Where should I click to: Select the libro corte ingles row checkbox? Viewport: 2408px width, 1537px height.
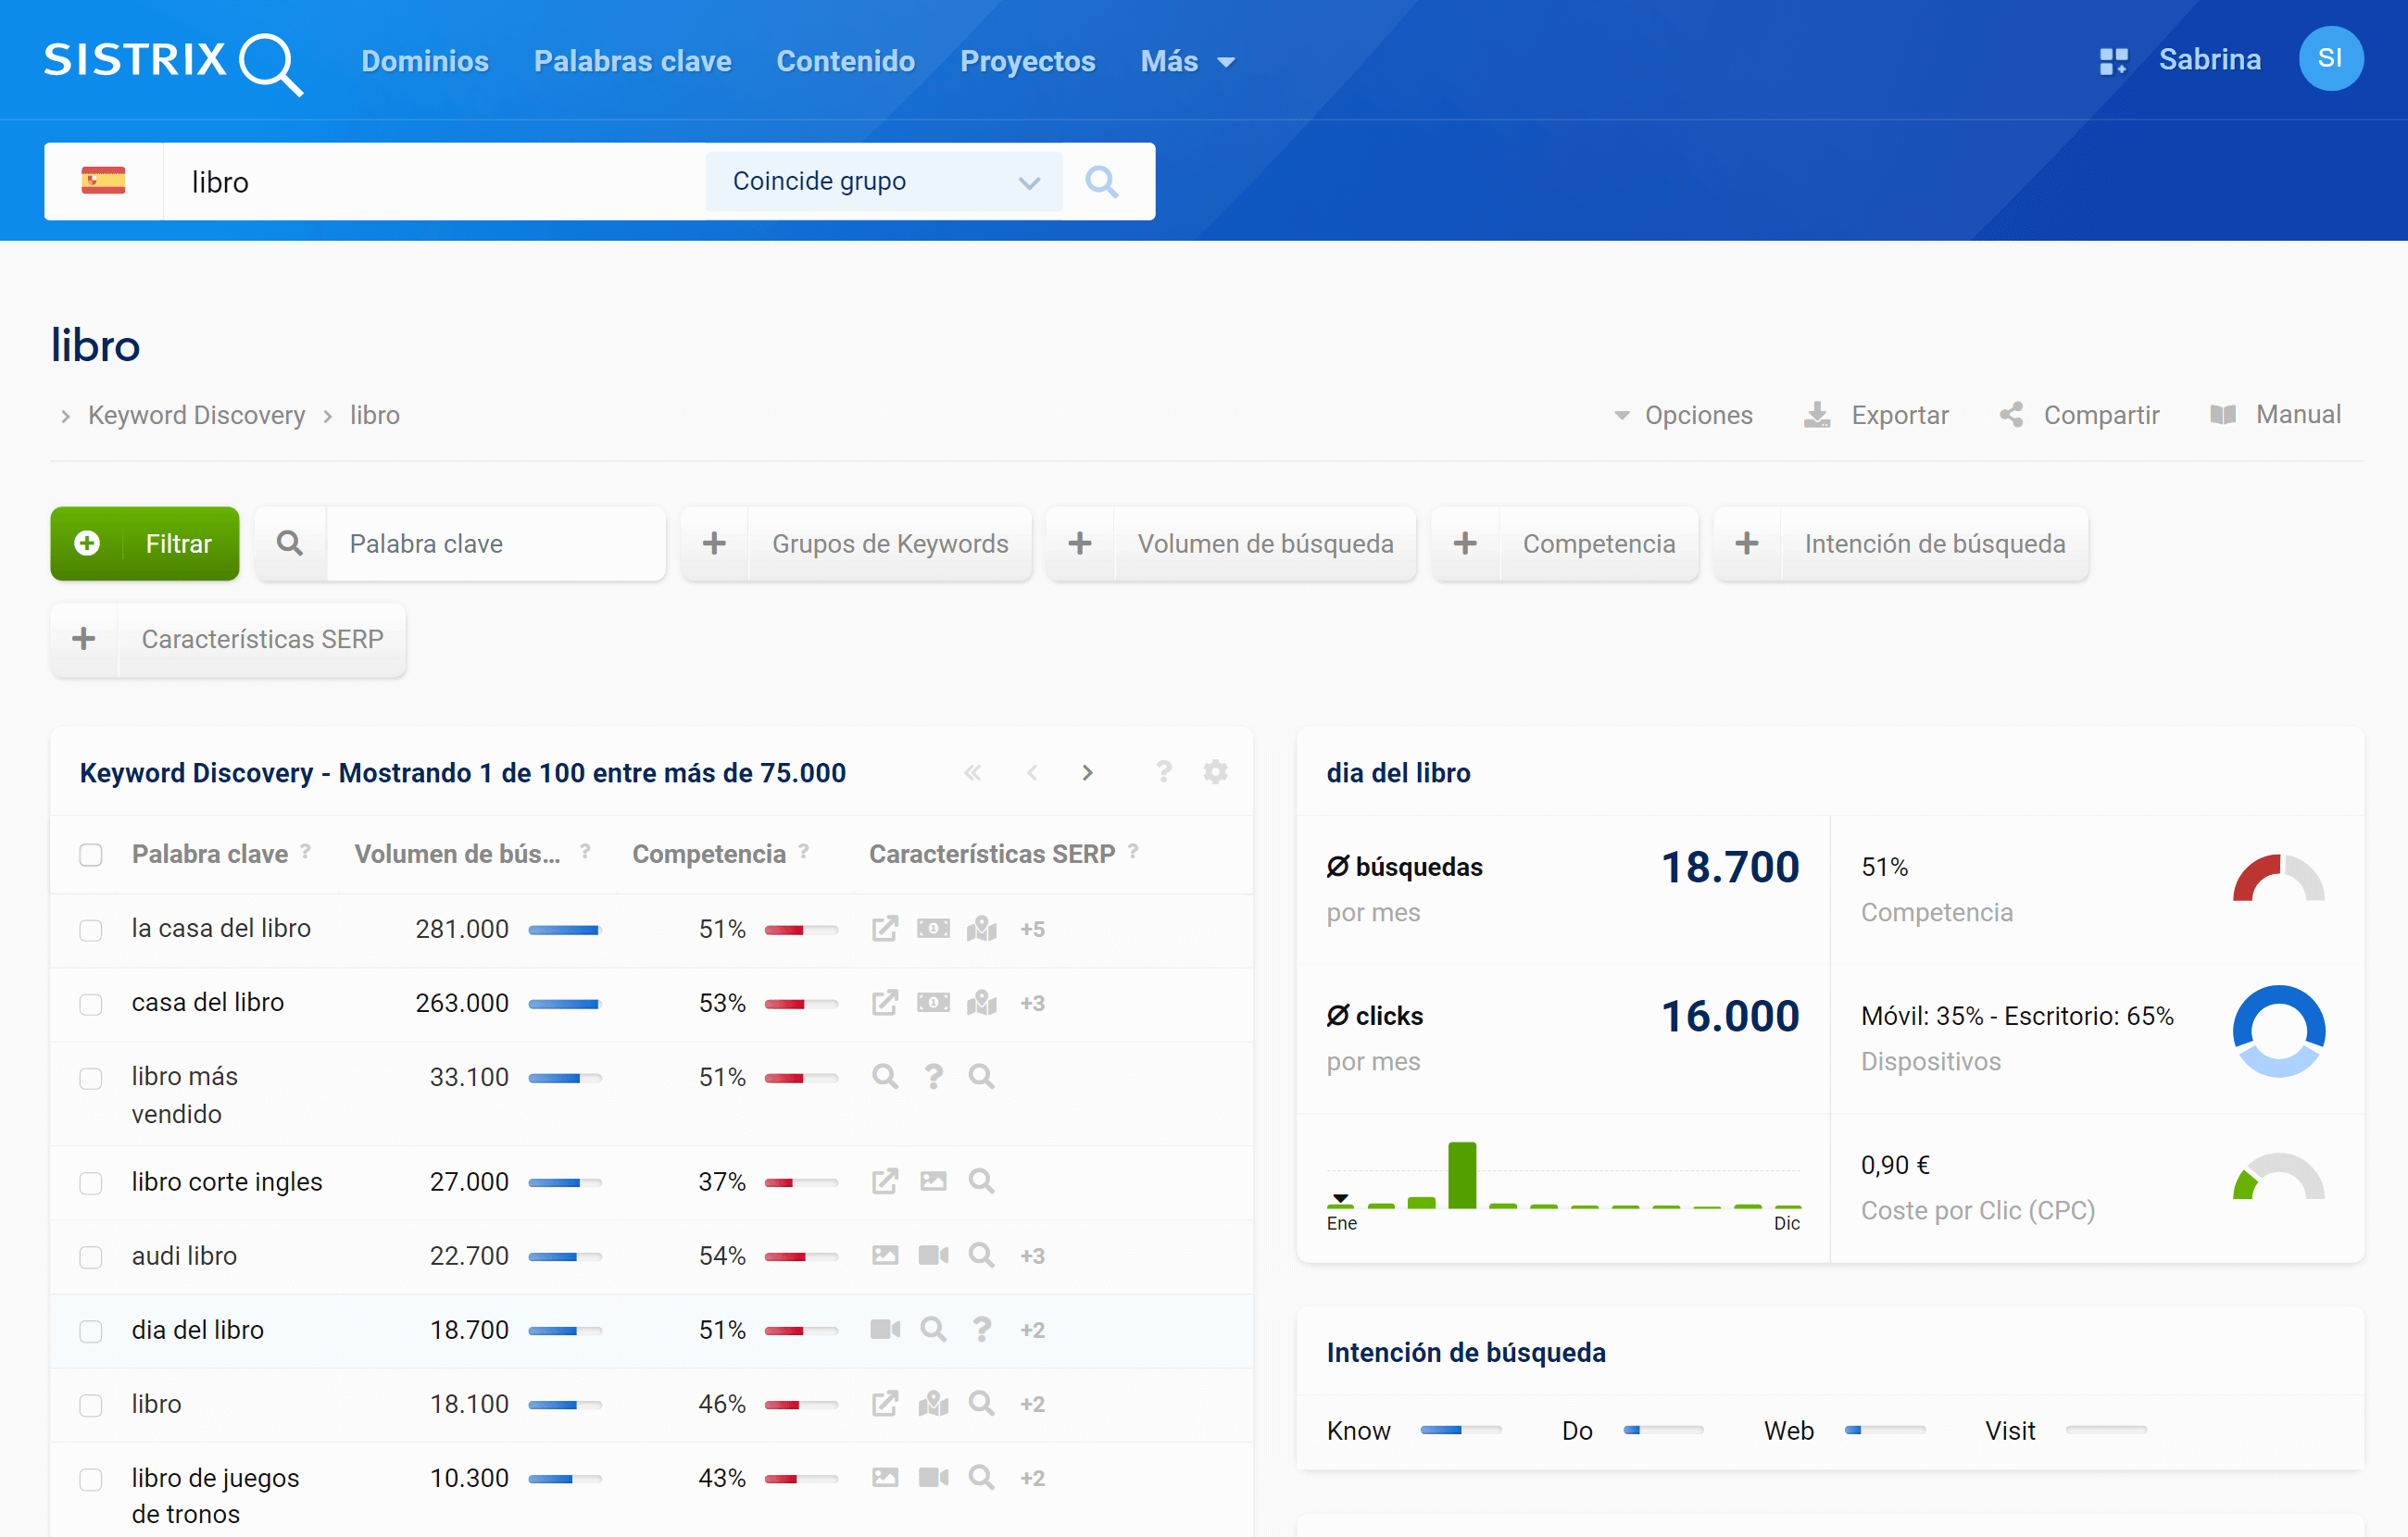[x=91, y=1183]
